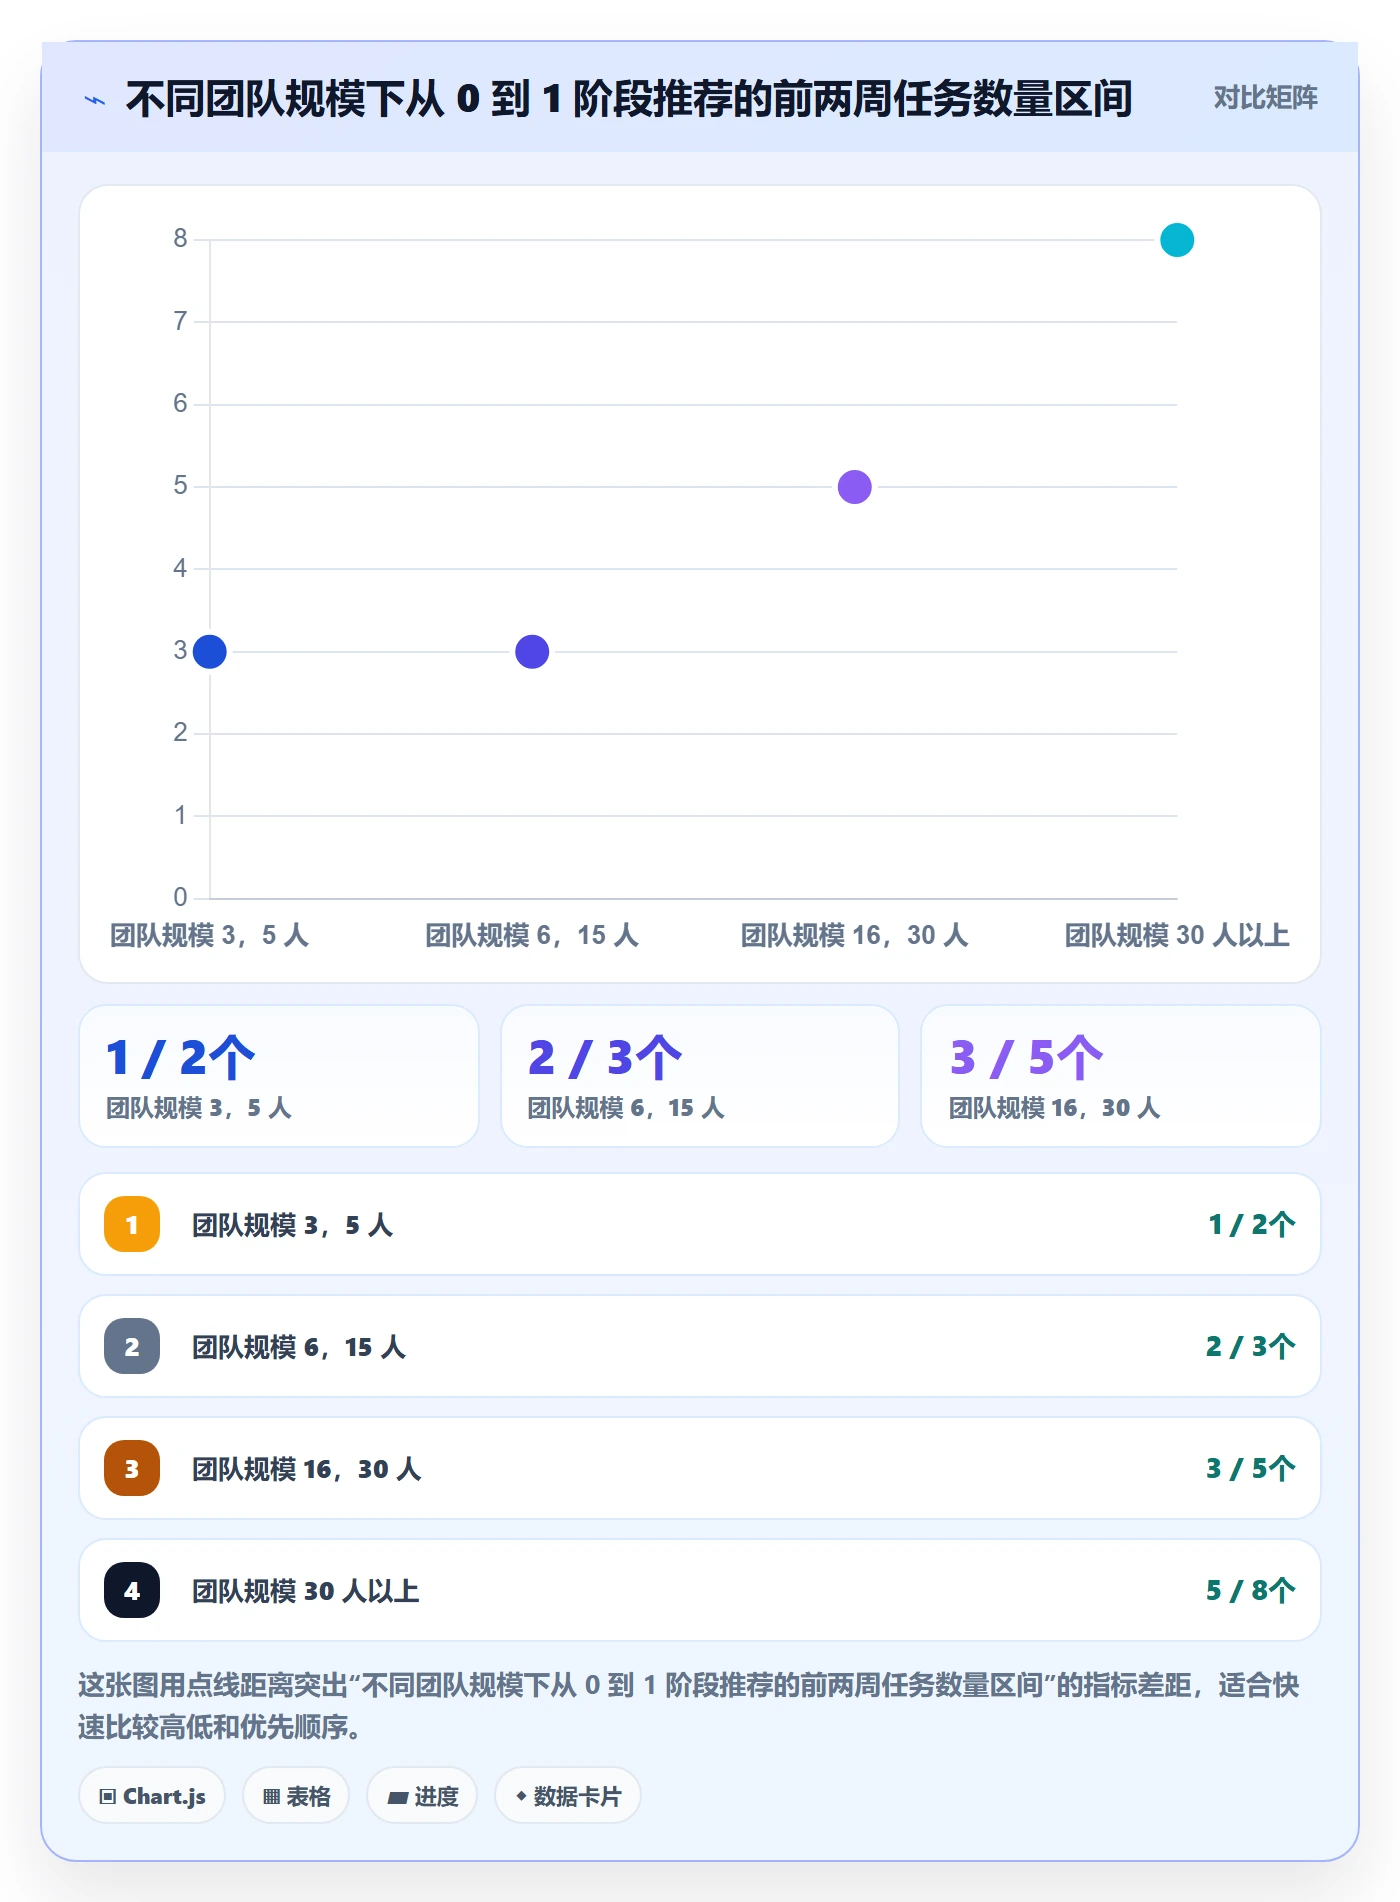Click the 对比矩阵 label in the header

pyautogui.click(x=1265, y=98)
